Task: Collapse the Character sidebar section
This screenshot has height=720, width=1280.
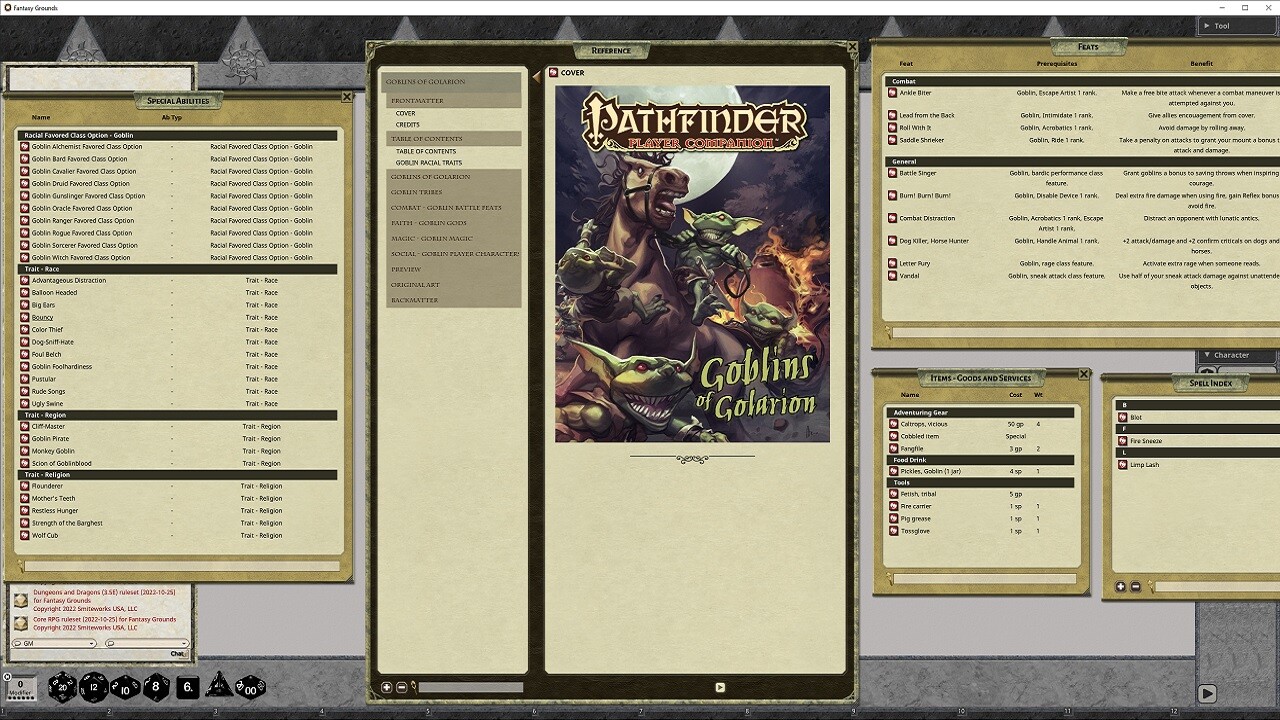Action: pyautogui.click(x=1207, y=355)
